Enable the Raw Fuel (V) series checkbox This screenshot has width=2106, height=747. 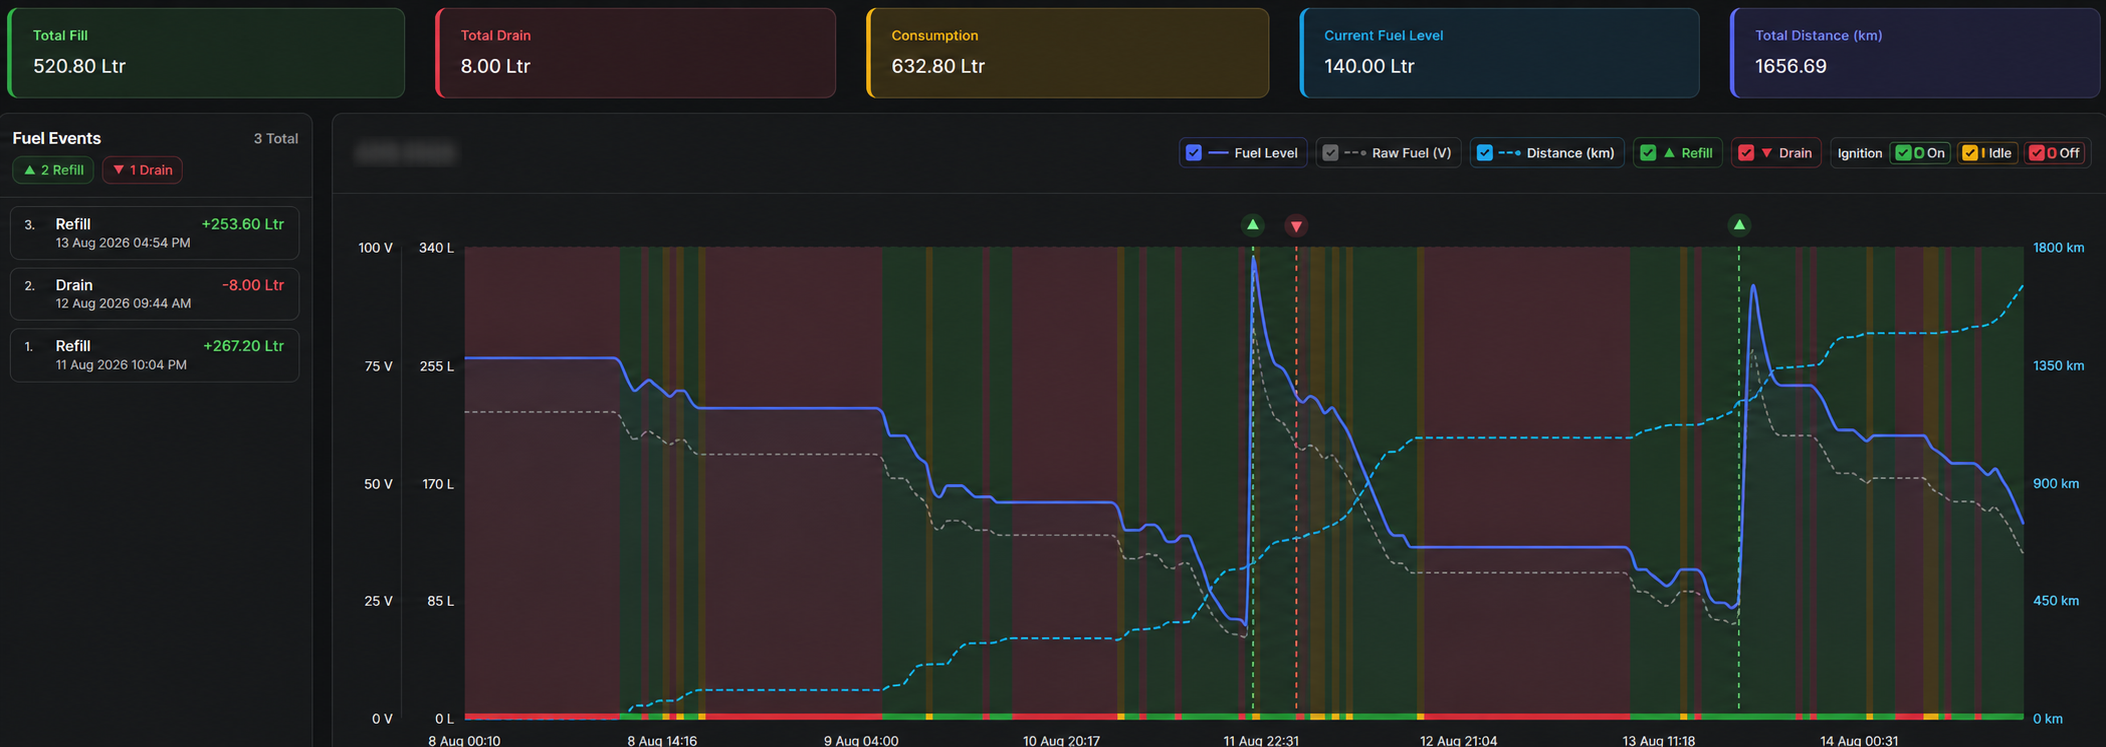[1330, 153]
